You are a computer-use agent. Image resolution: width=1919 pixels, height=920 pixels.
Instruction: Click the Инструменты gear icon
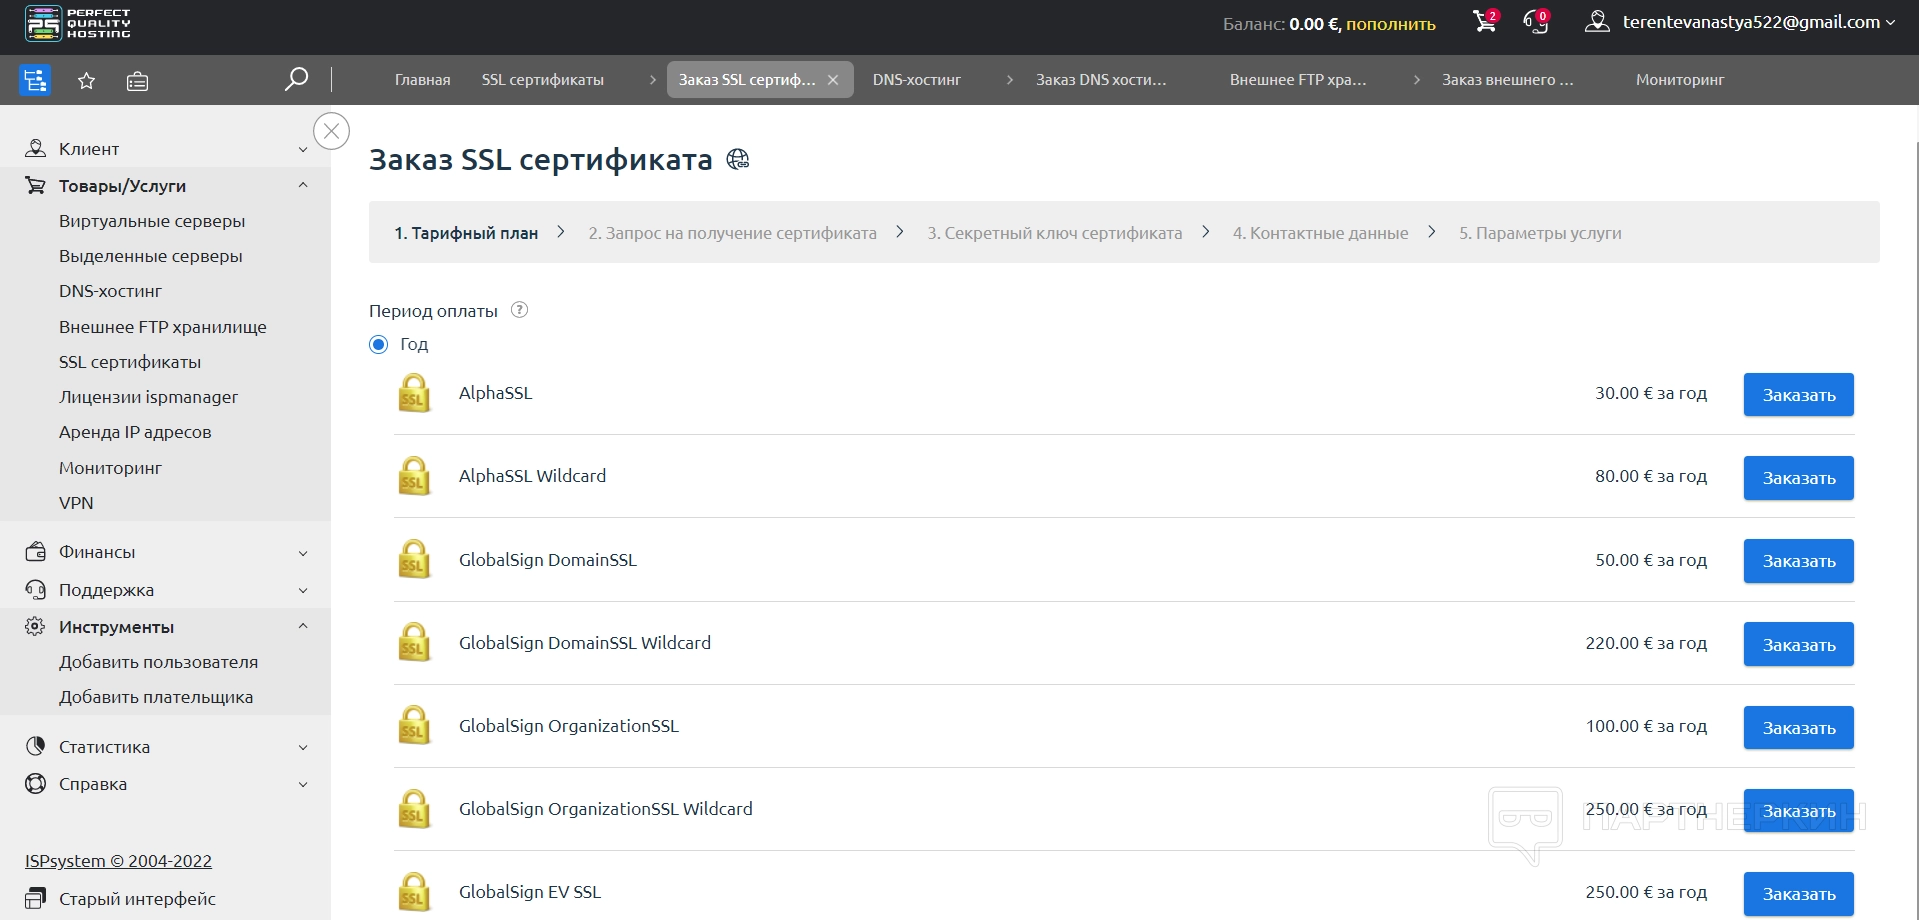(35, 626)
